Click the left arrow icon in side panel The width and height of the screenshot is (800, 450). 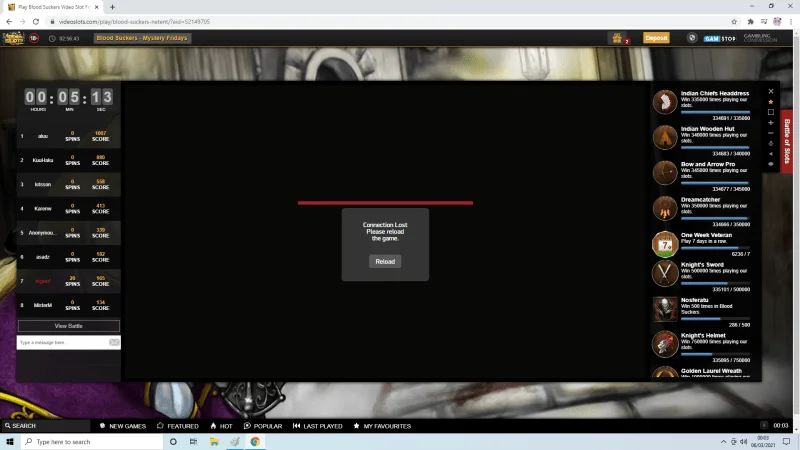pyautogui.click(x=771, y=154)
